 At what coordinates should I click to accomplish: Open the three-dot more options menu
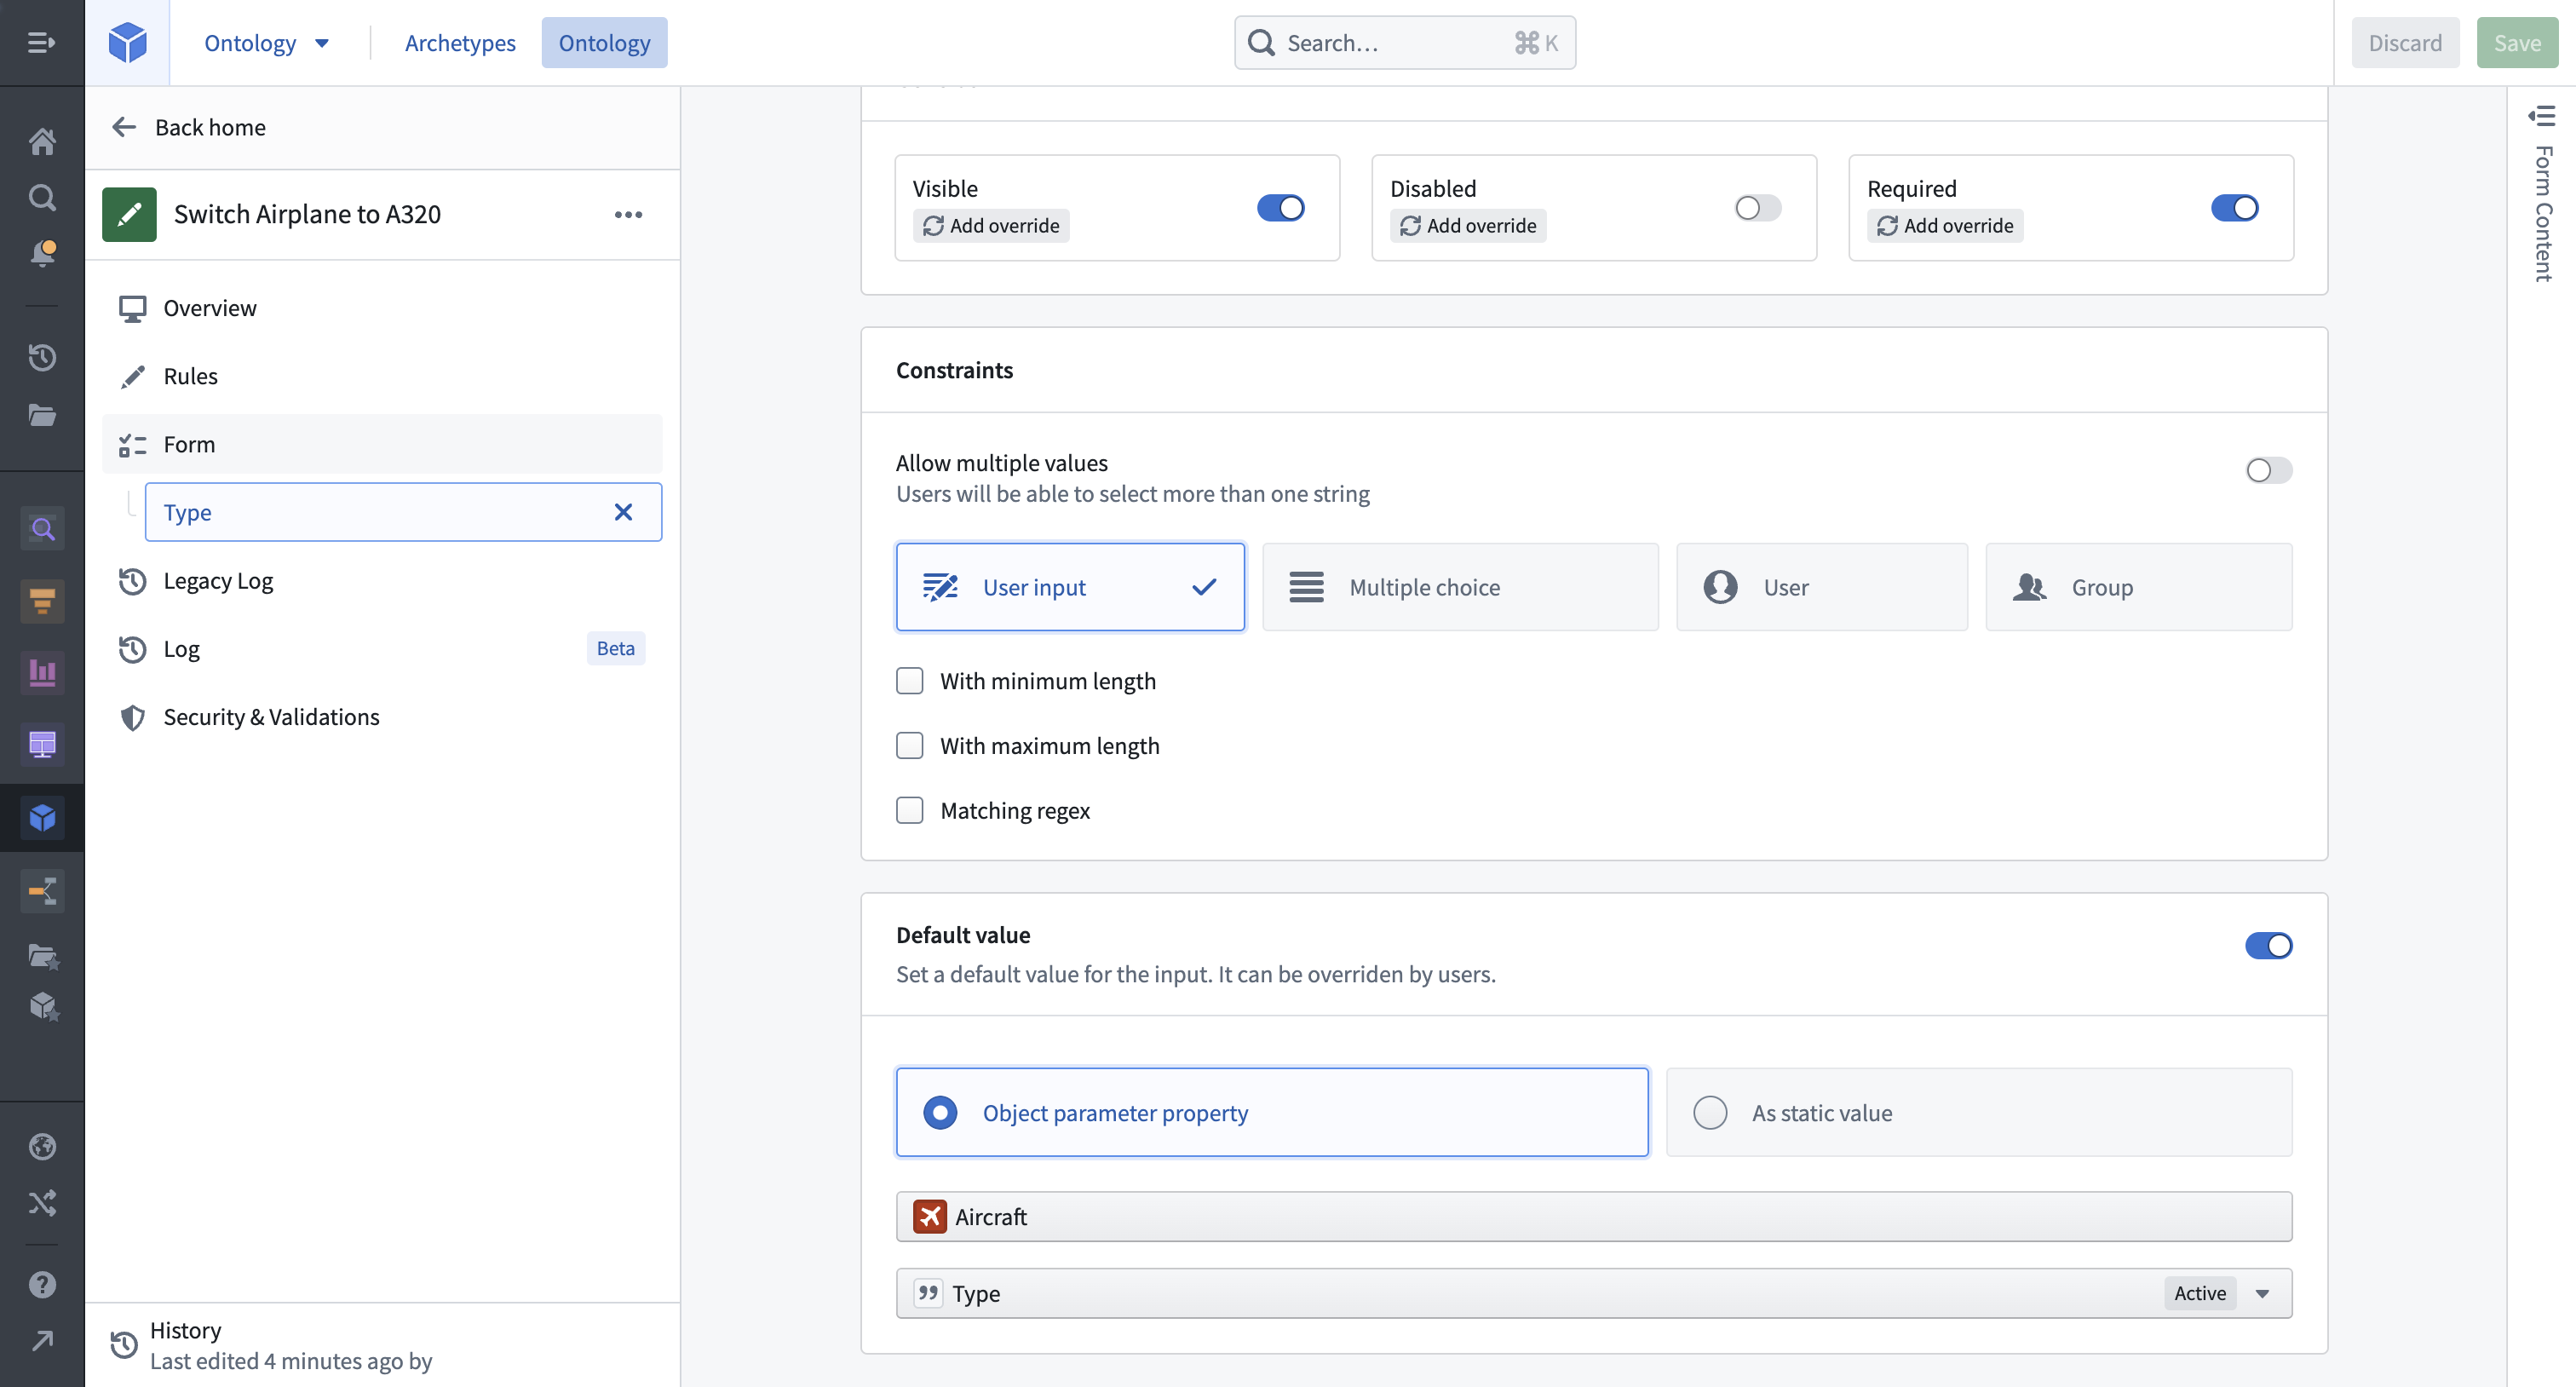click(x=628, y=214)
